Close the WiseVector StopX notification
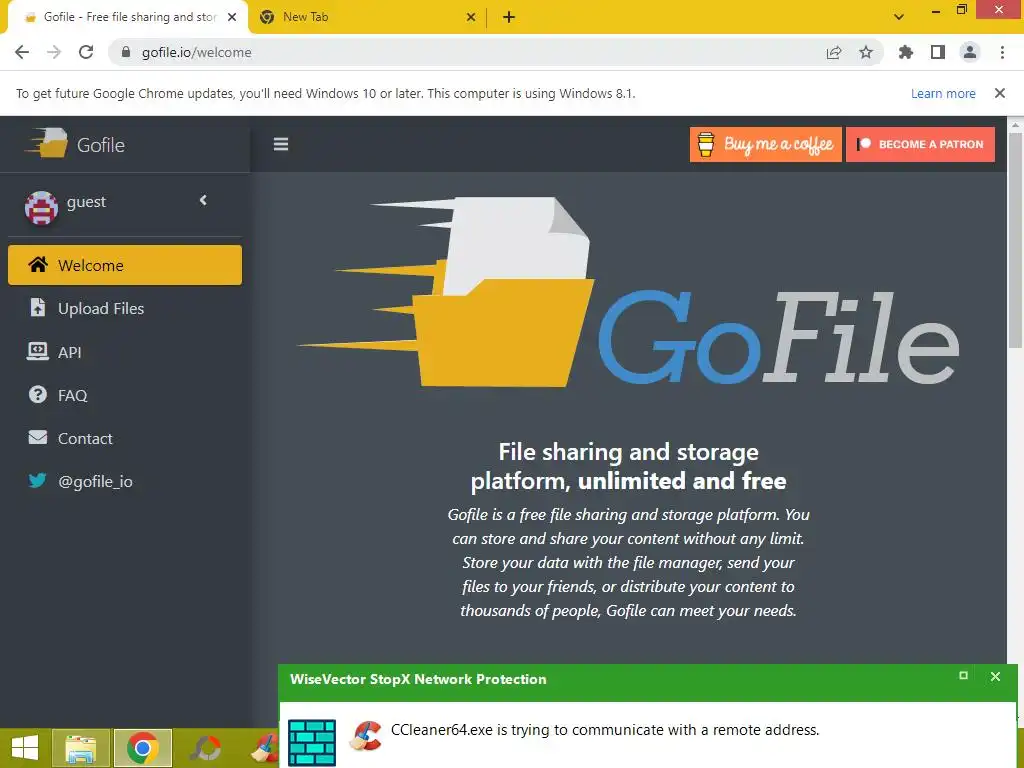The height and width of the screenshot is (768, 1024). pyautogui.click(x=995, y=677)
